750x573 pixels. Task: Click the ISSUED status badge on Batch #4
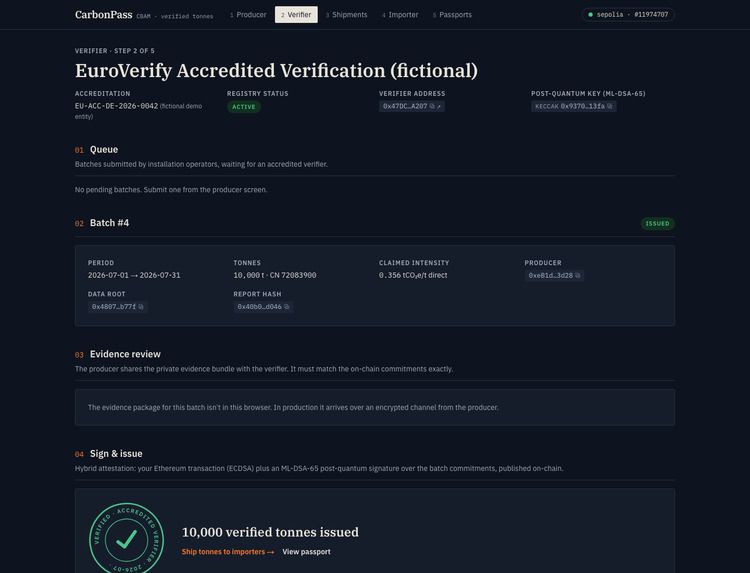click(657, 223)
